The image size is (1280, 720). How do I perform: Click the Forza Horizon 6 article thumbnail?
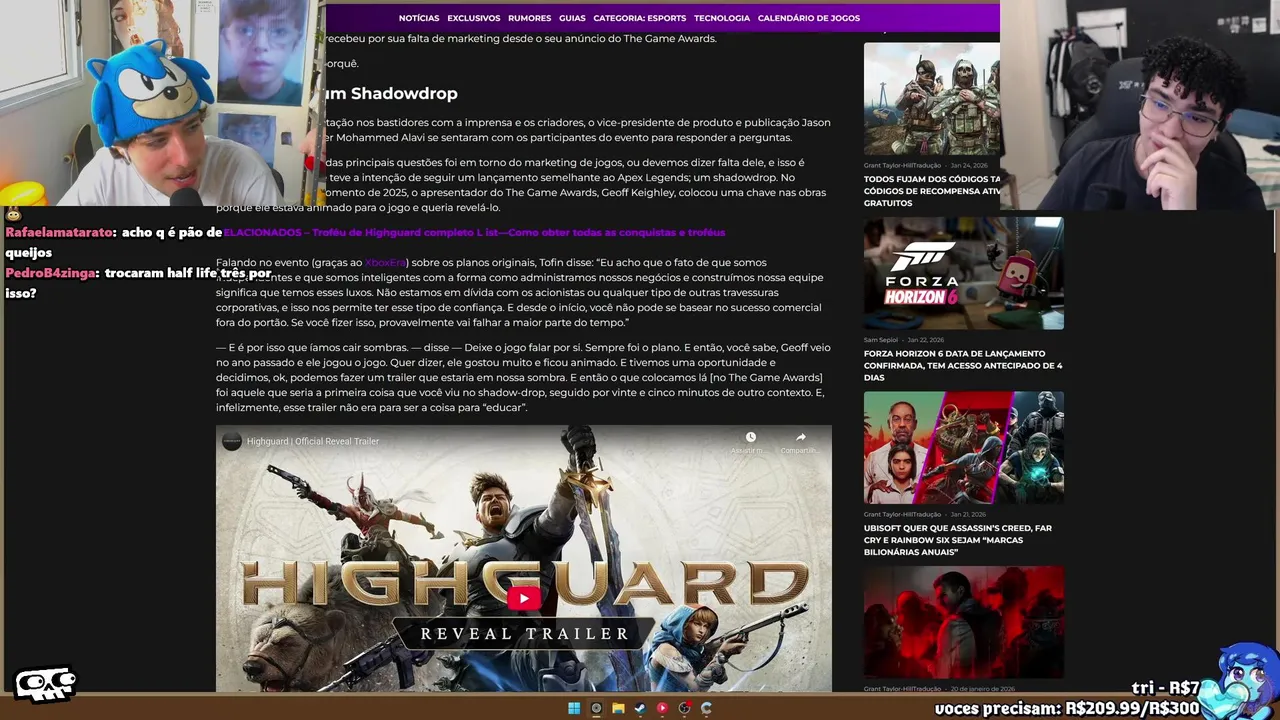pos(964,273)
